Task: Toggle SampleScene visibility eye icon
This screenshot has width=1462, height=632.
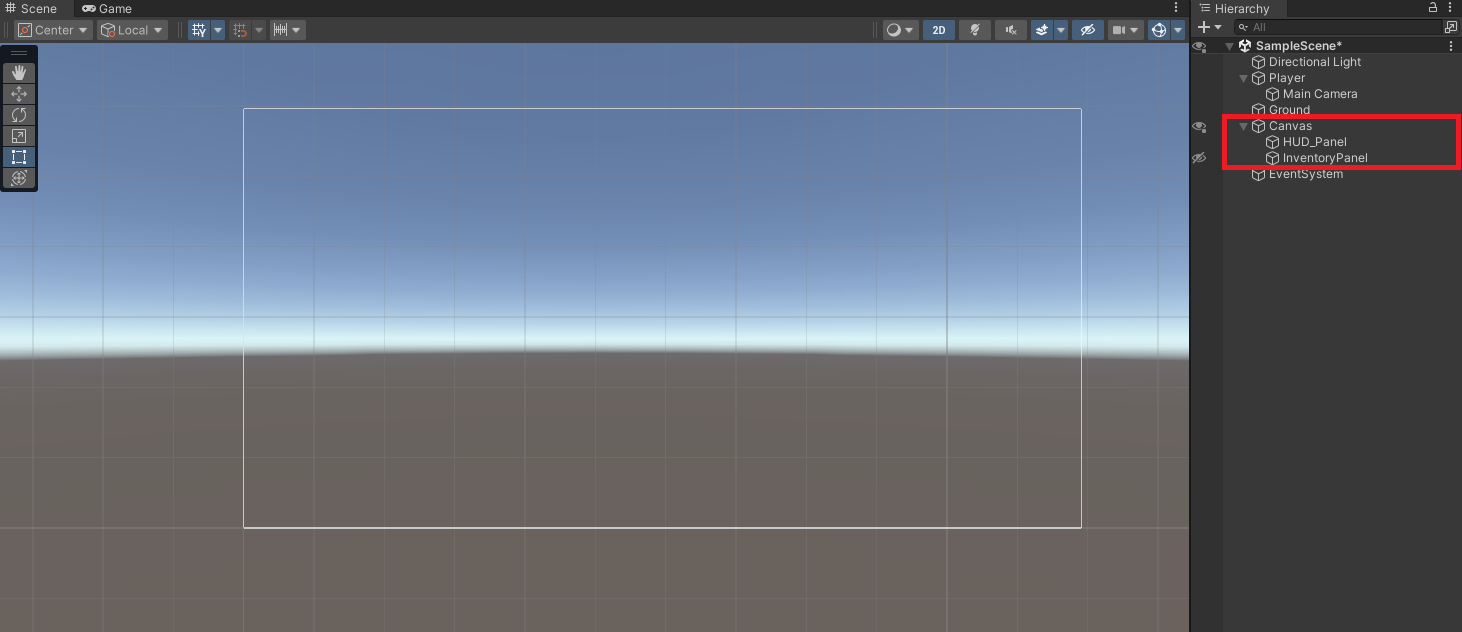Action: coord(1199,46)
